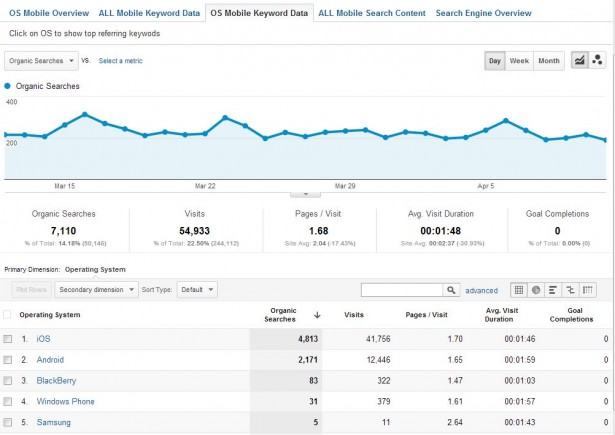
Task: Click the Operating System primary dimension
Action: click(95, 269)
